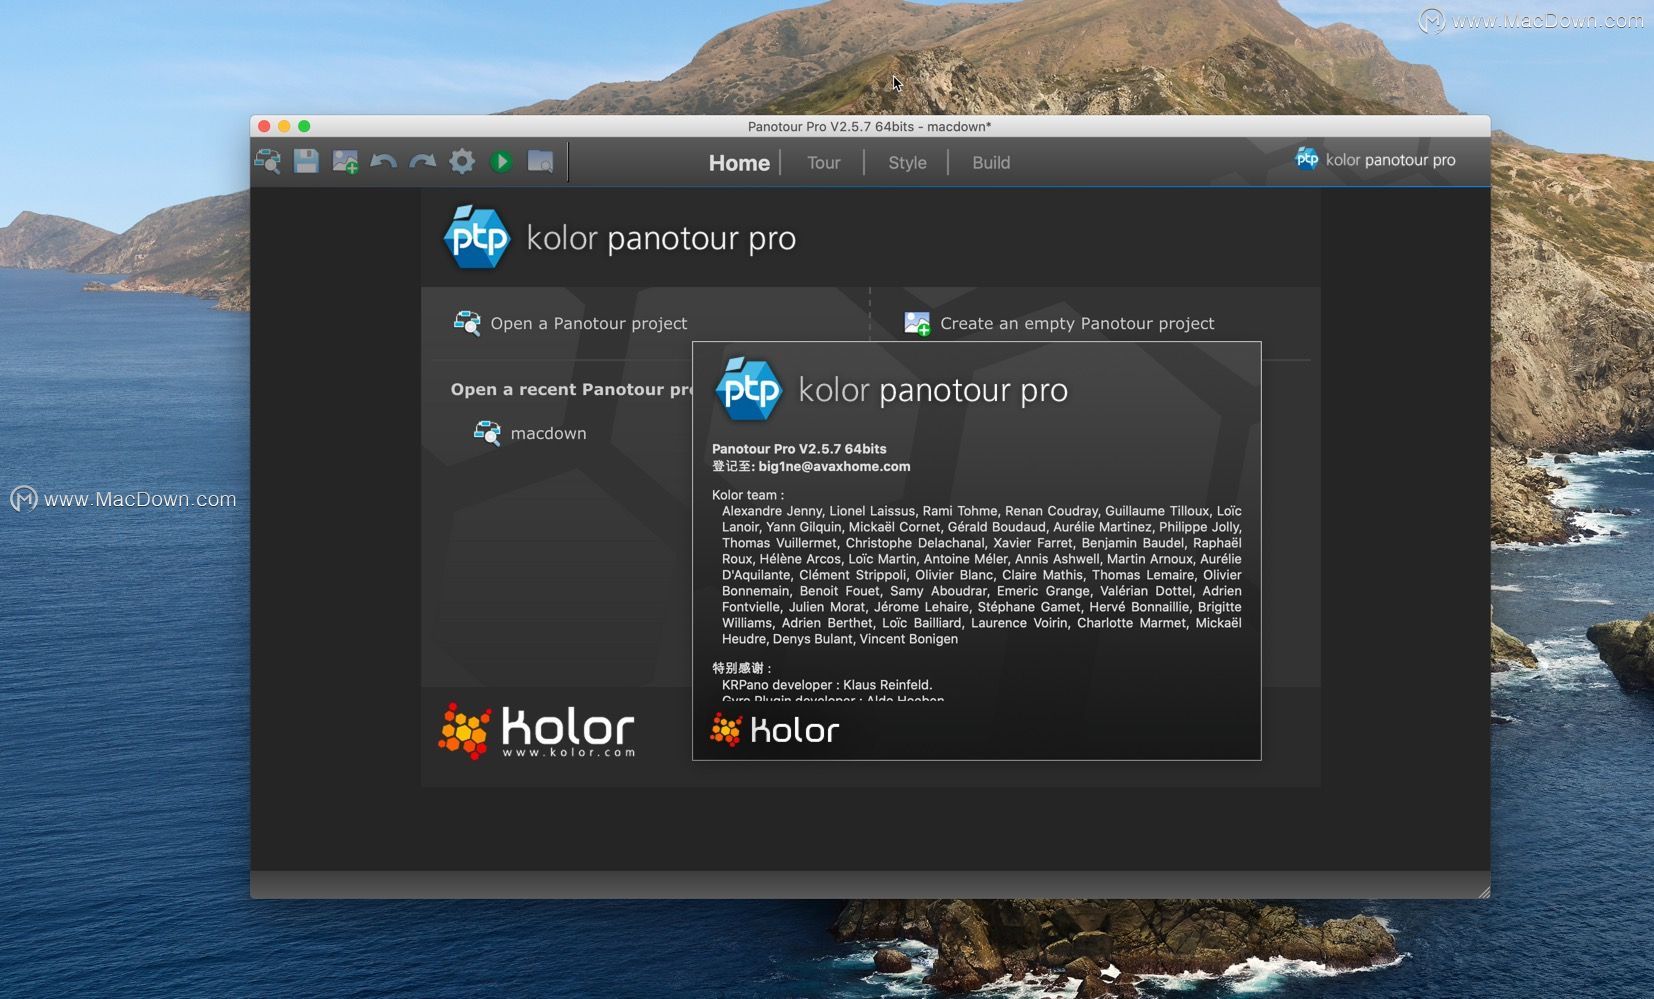Click the window title Panotour Pro V2.5.7 64bits - macdown*
Screen dimensions: 1654x999
870,126
